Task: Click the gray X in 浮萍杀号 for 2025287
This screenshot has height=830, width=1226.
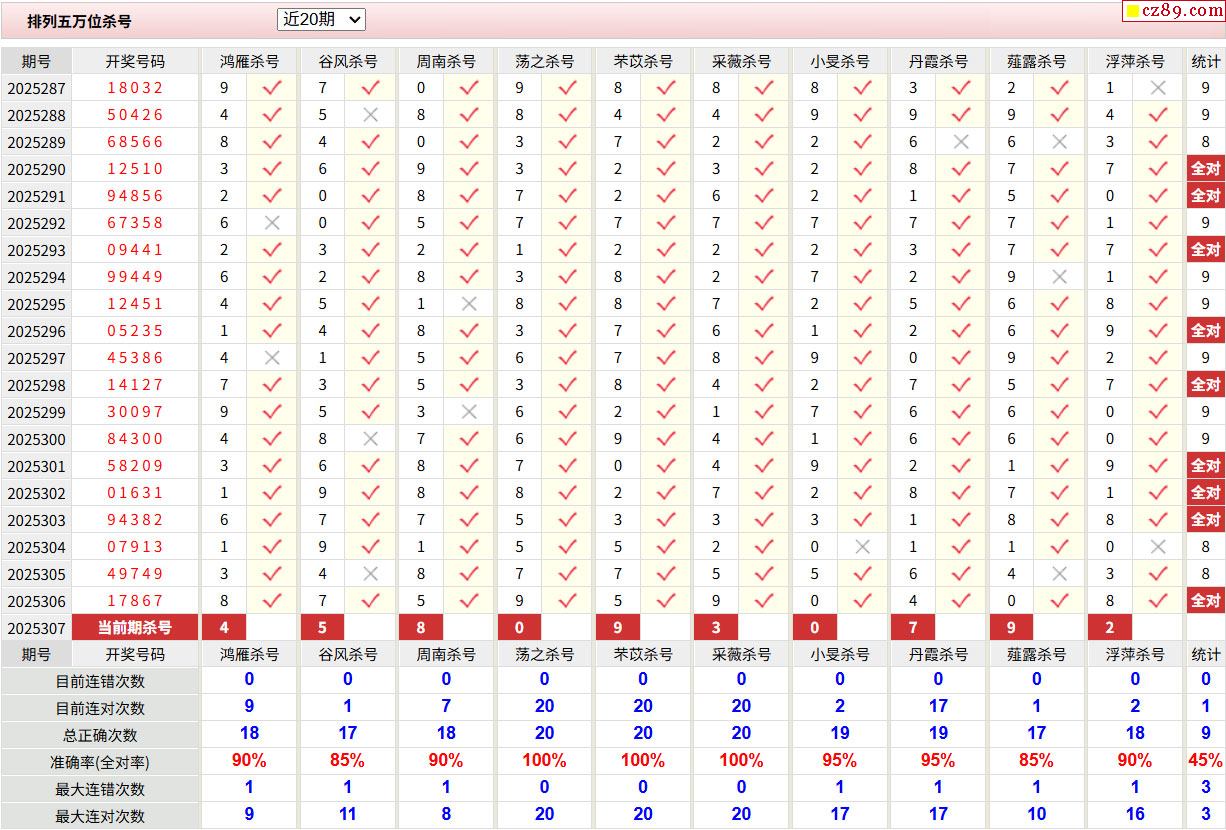Action: click(x=1158, y=88)
